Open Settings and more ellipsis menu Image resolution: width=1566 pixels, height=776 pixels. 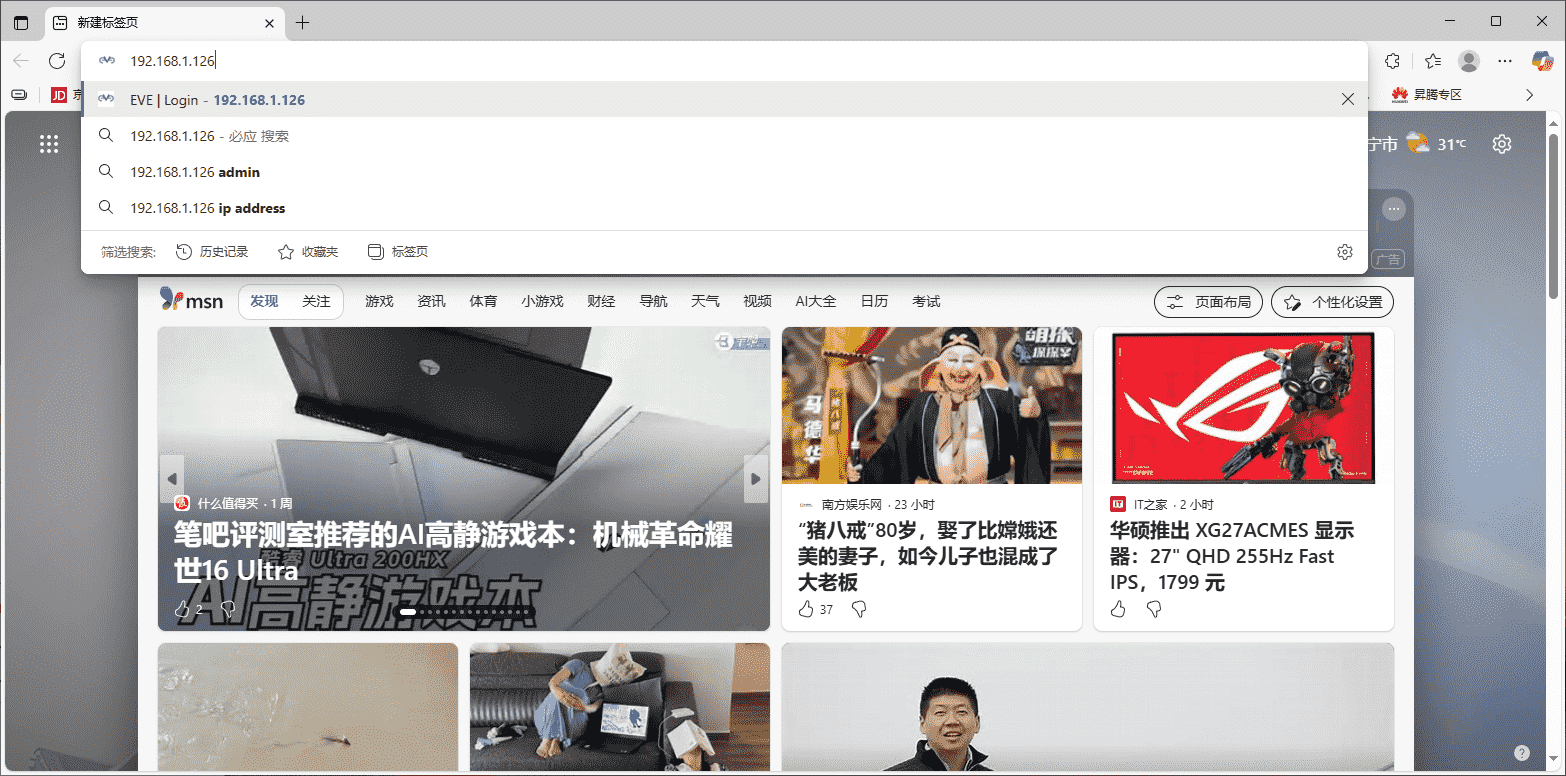(x=1505, y=61)
